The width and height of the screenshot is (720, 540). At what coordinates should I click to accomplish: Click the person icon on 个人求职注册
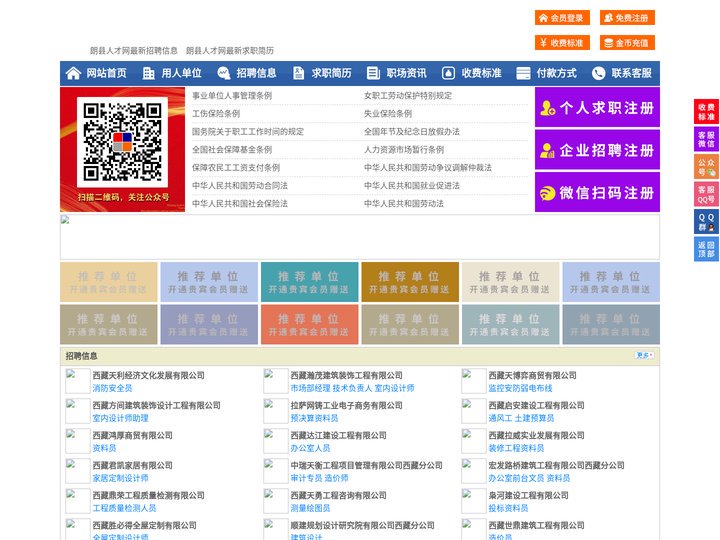coord(547,108)
